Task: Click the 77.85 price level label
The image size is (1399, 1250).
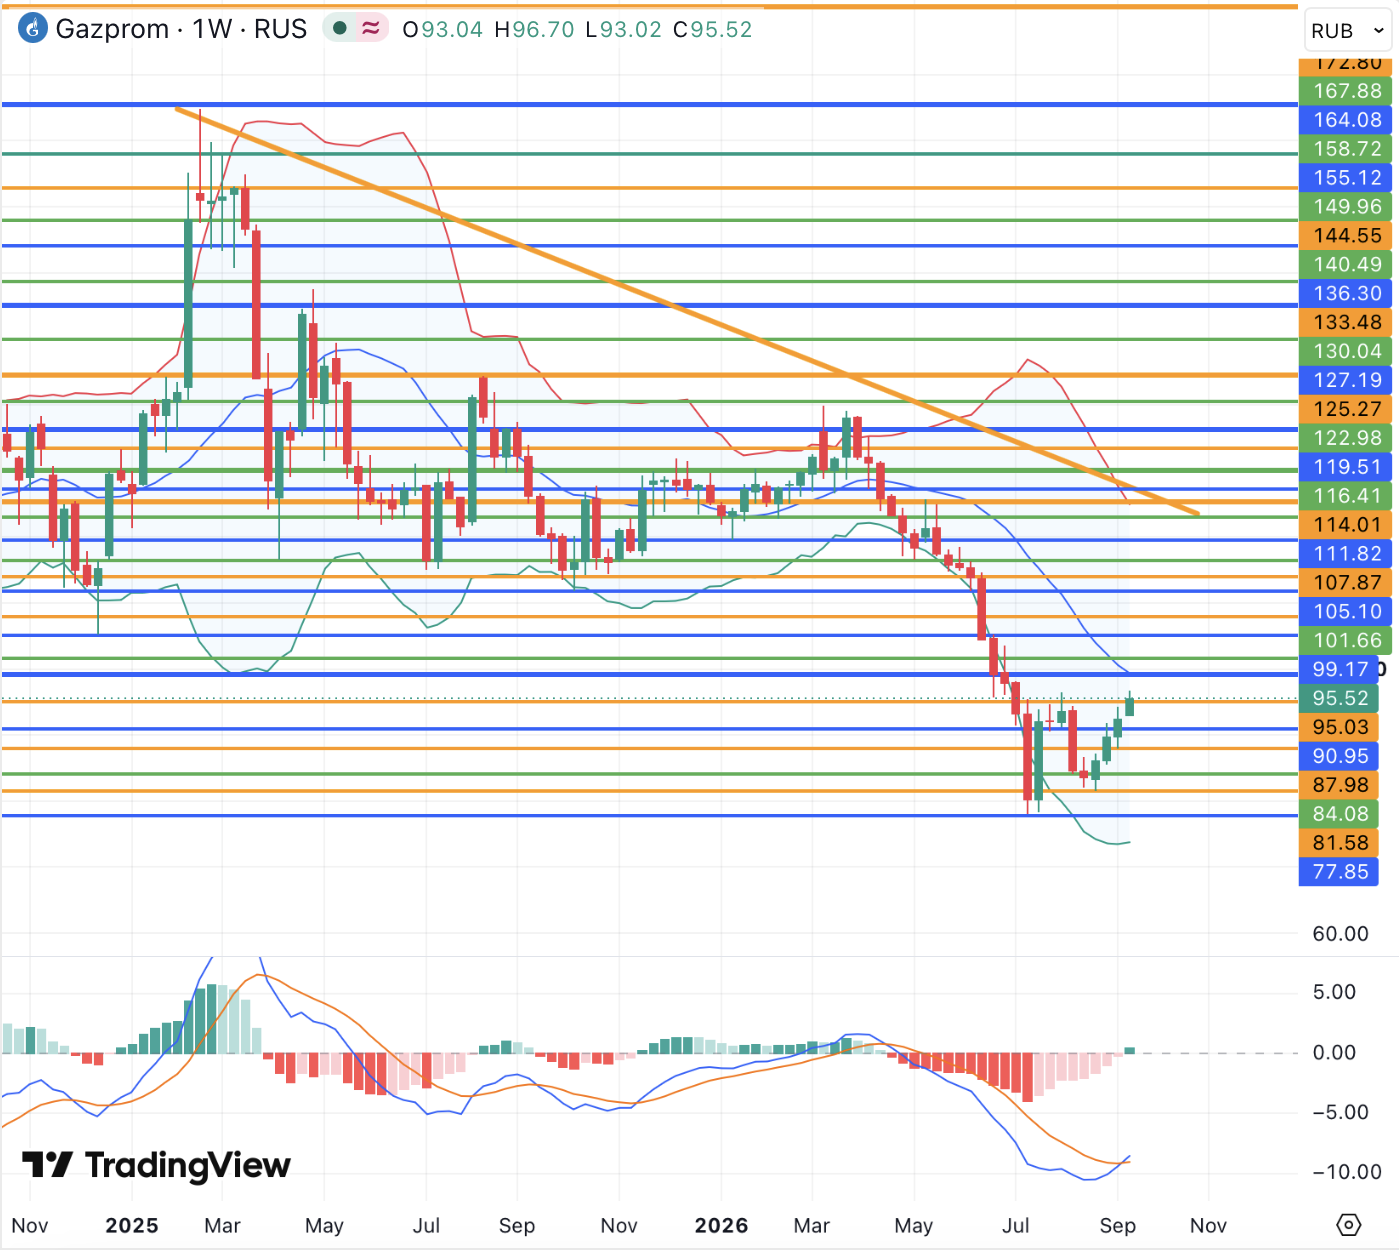Action: pyautogui.click(x=1339, y=873)
